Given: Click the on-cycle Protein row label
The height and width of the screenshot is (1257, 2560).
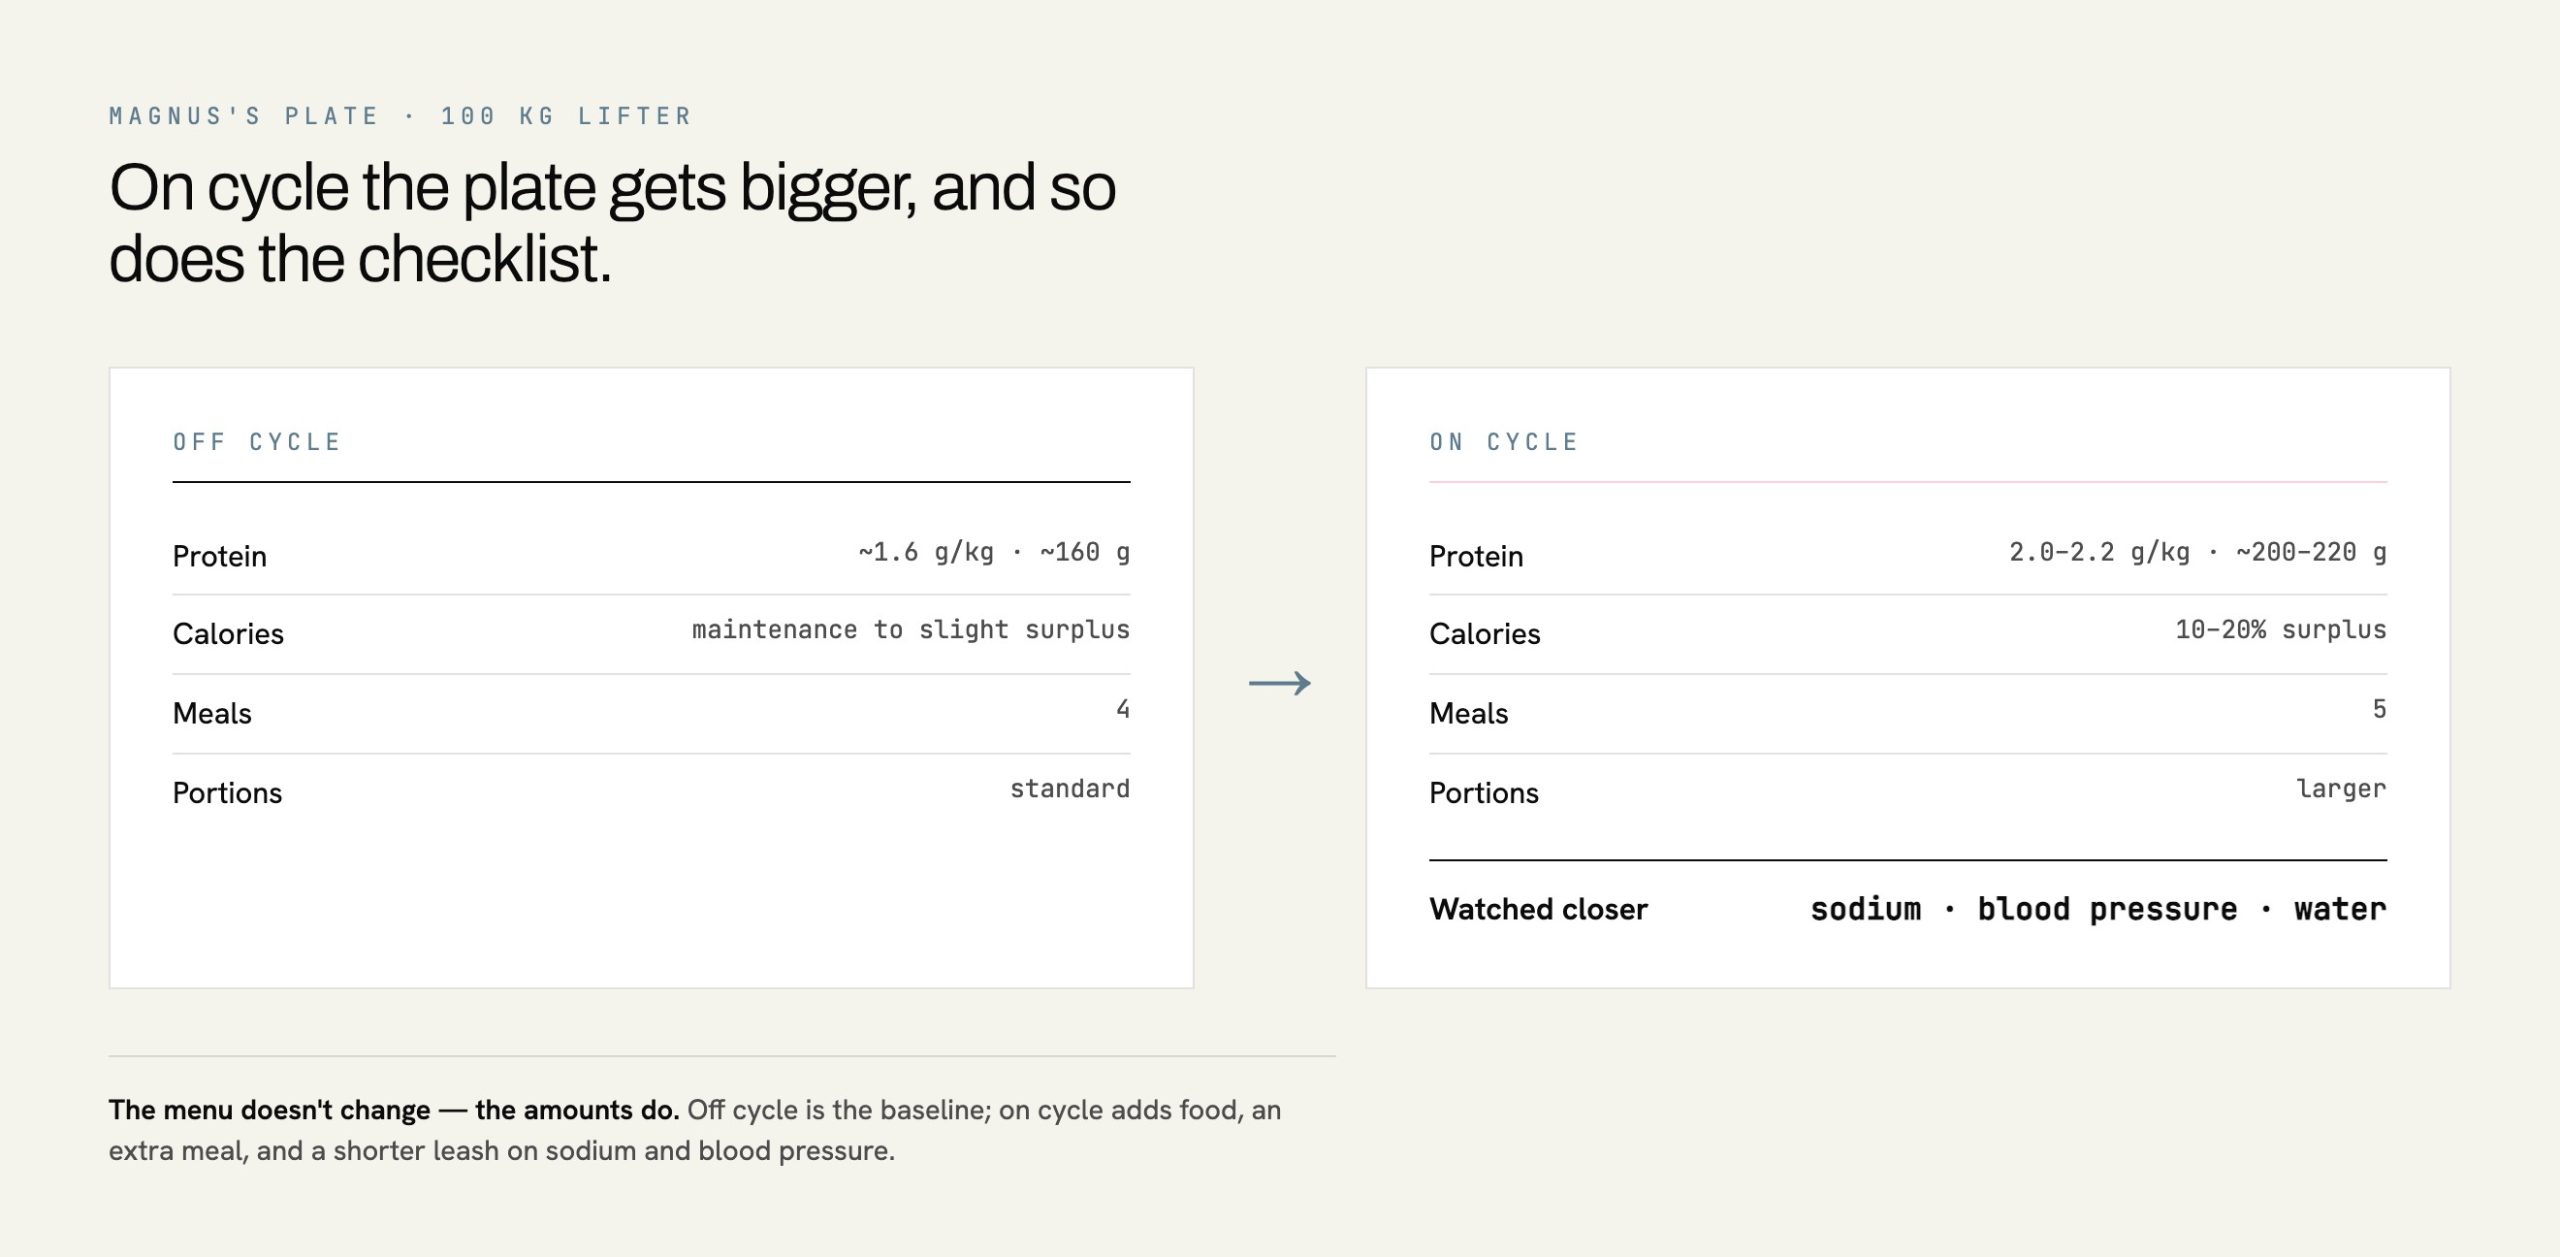Looking at the screenshot, I should [1476, 556].
